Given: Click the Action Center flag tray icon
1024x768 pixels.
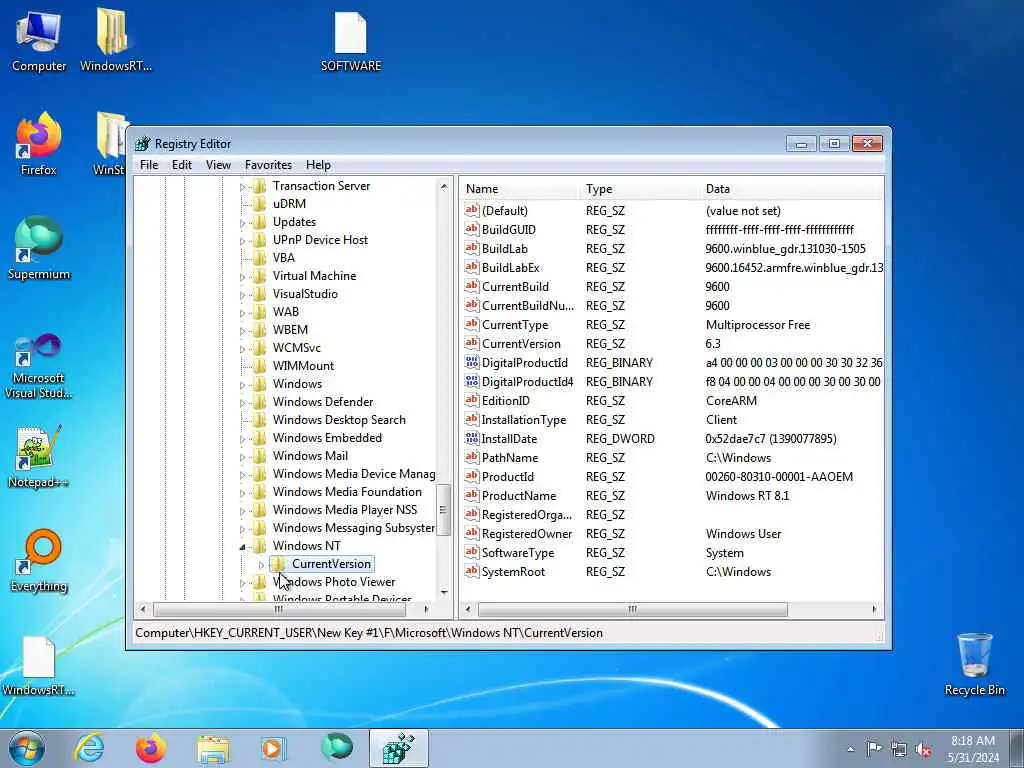Looking at the screenshot, I should coord(874,748).
